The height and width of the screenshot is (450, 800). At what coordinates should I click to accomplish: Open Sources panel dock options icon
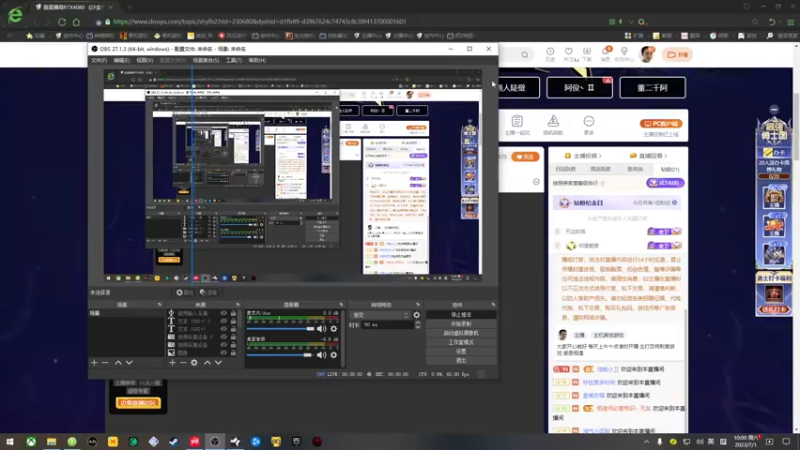(237, 305)
